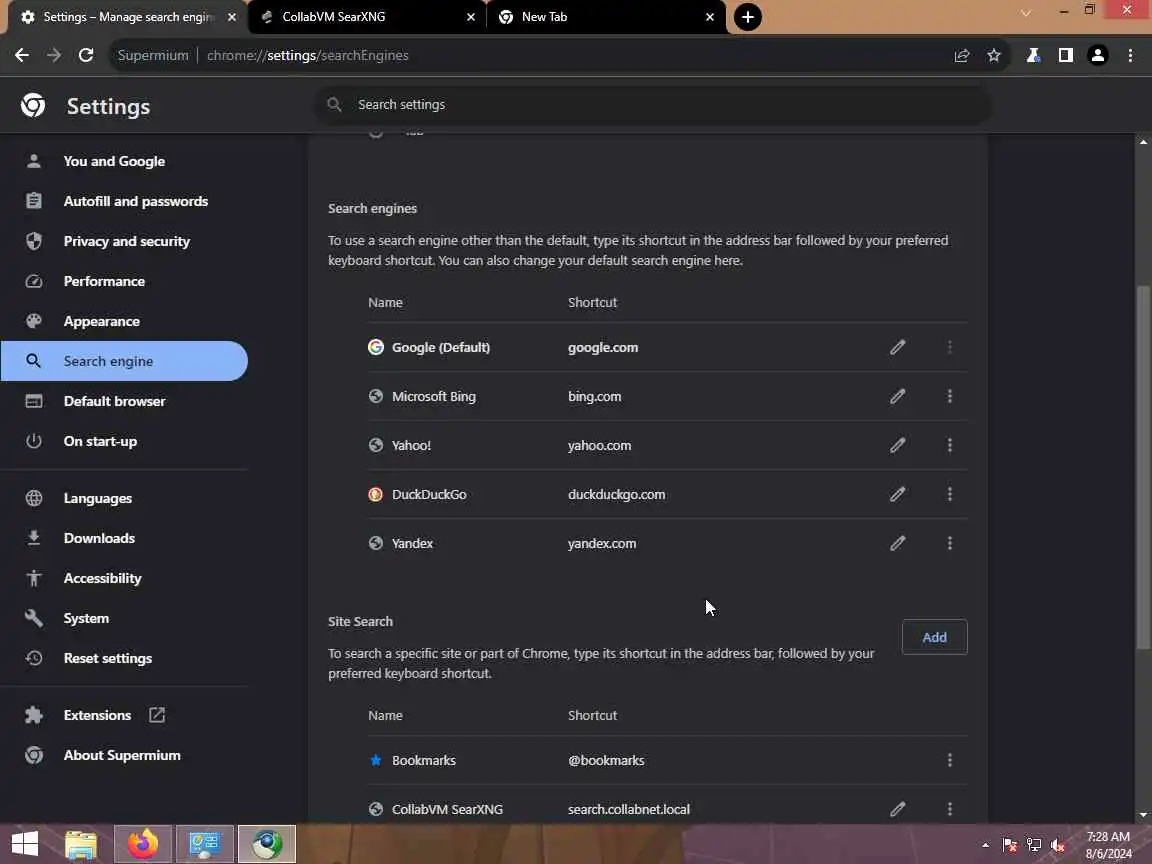The height and width of the screenshot is (864, 1152).
Task: Click the scroll-down arrow of page scrollbar
Action: [1142, 815]
